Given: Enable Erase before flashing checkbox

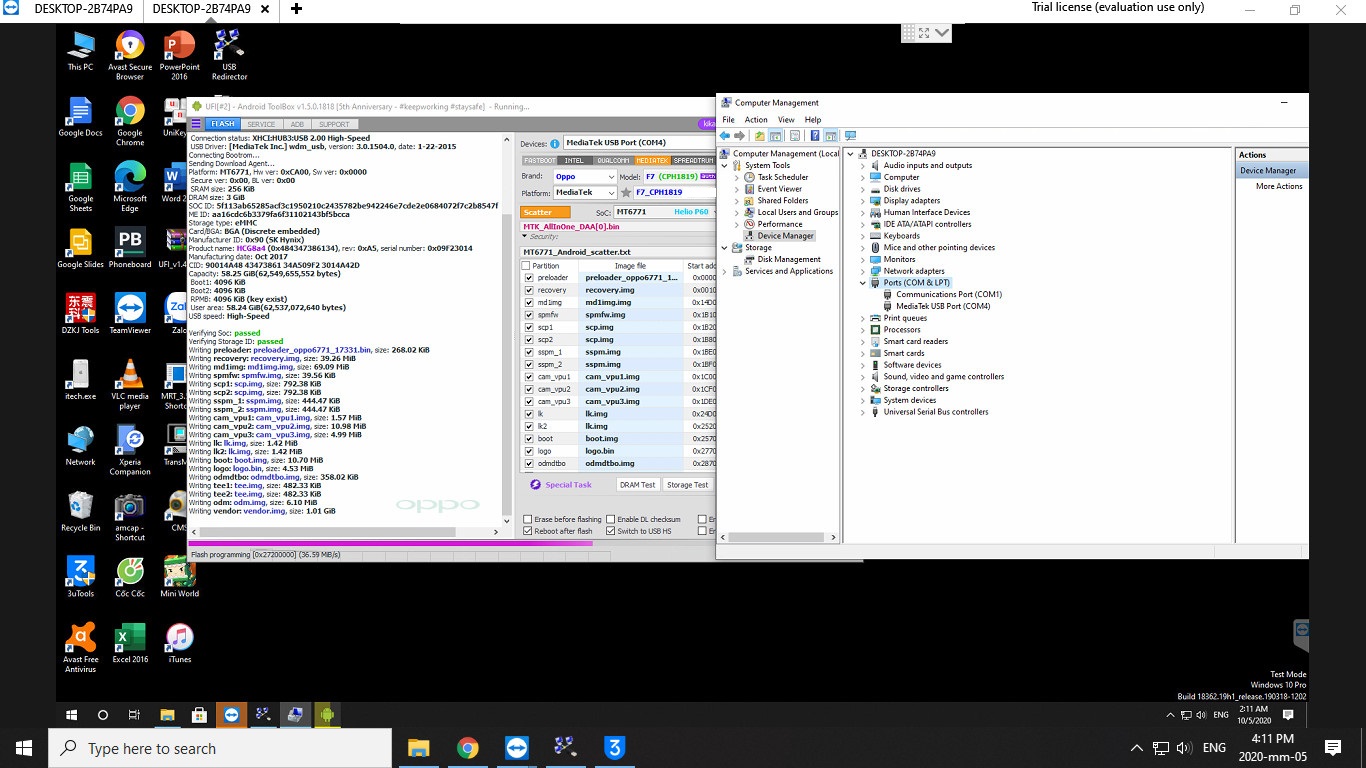Looking at the screenshot, I should click(528, 519).
